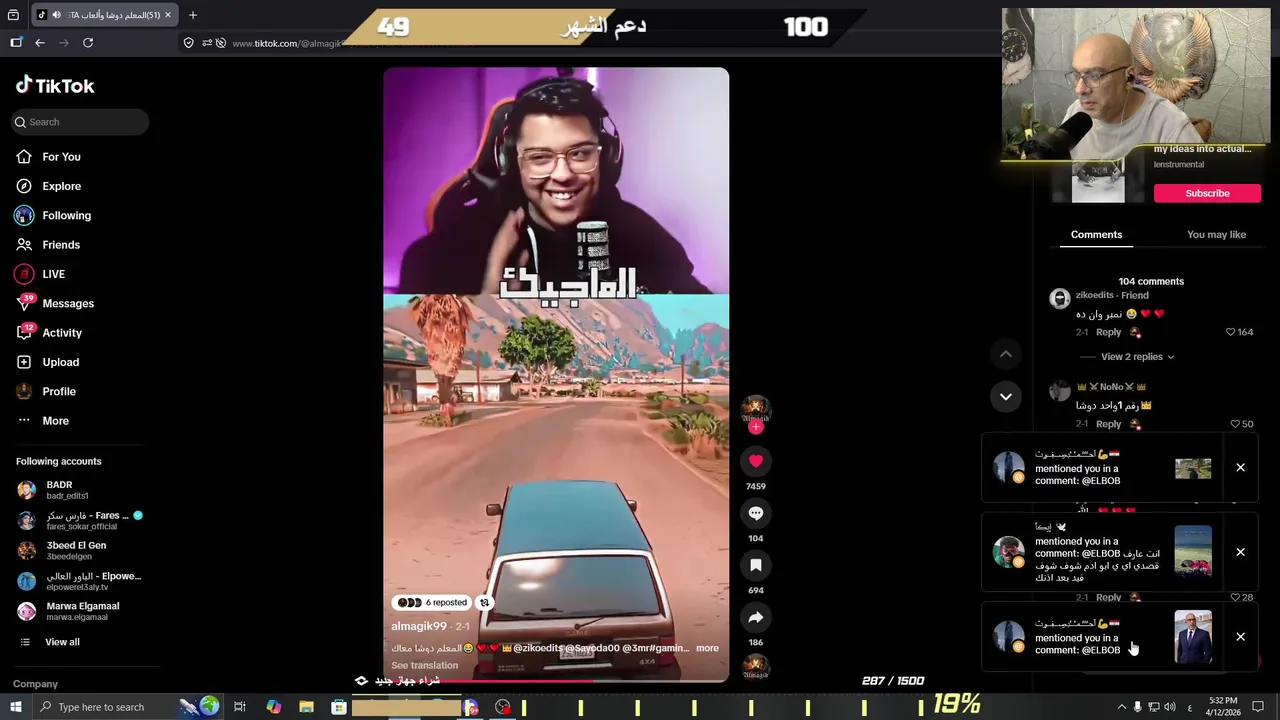Open the Explore page

pyautogui.click(x=61, y=186)
